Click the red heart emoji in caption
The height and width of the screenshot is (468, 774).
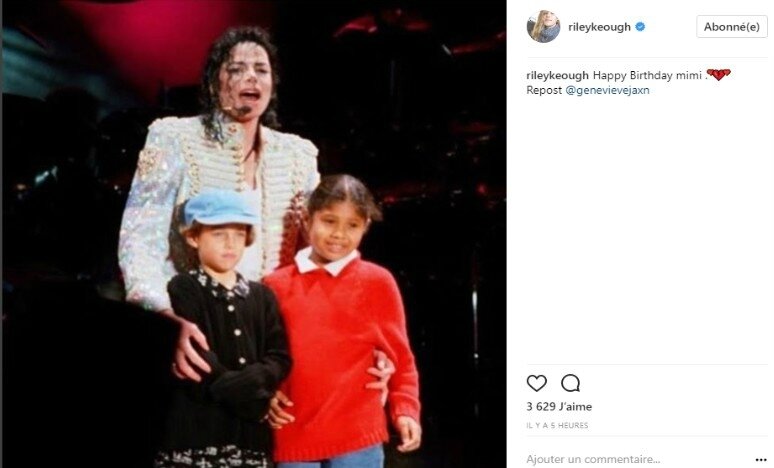click(719, 75)
